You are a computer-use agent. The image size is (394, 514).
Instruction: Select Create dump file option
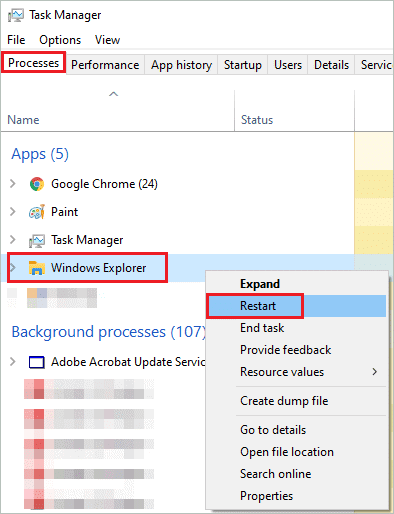point(296,401)
